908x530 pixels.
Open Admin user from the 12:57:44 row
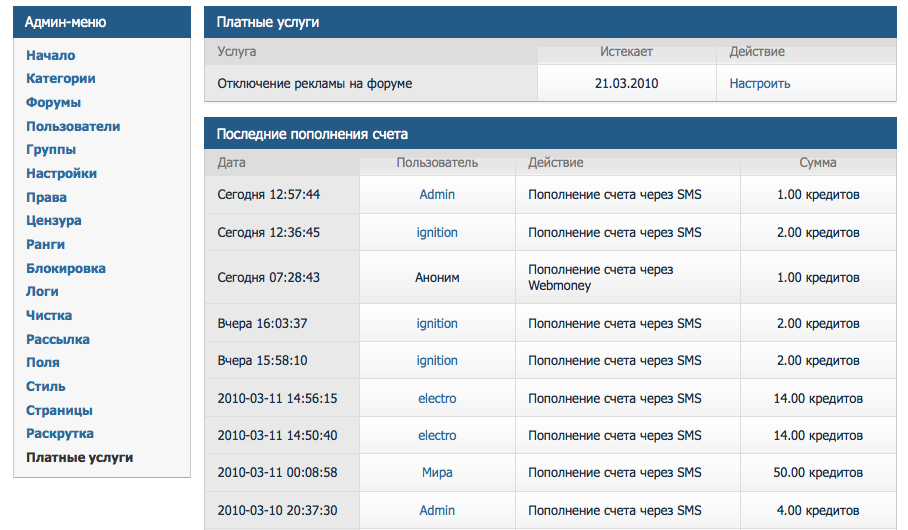tap(437, 195)
